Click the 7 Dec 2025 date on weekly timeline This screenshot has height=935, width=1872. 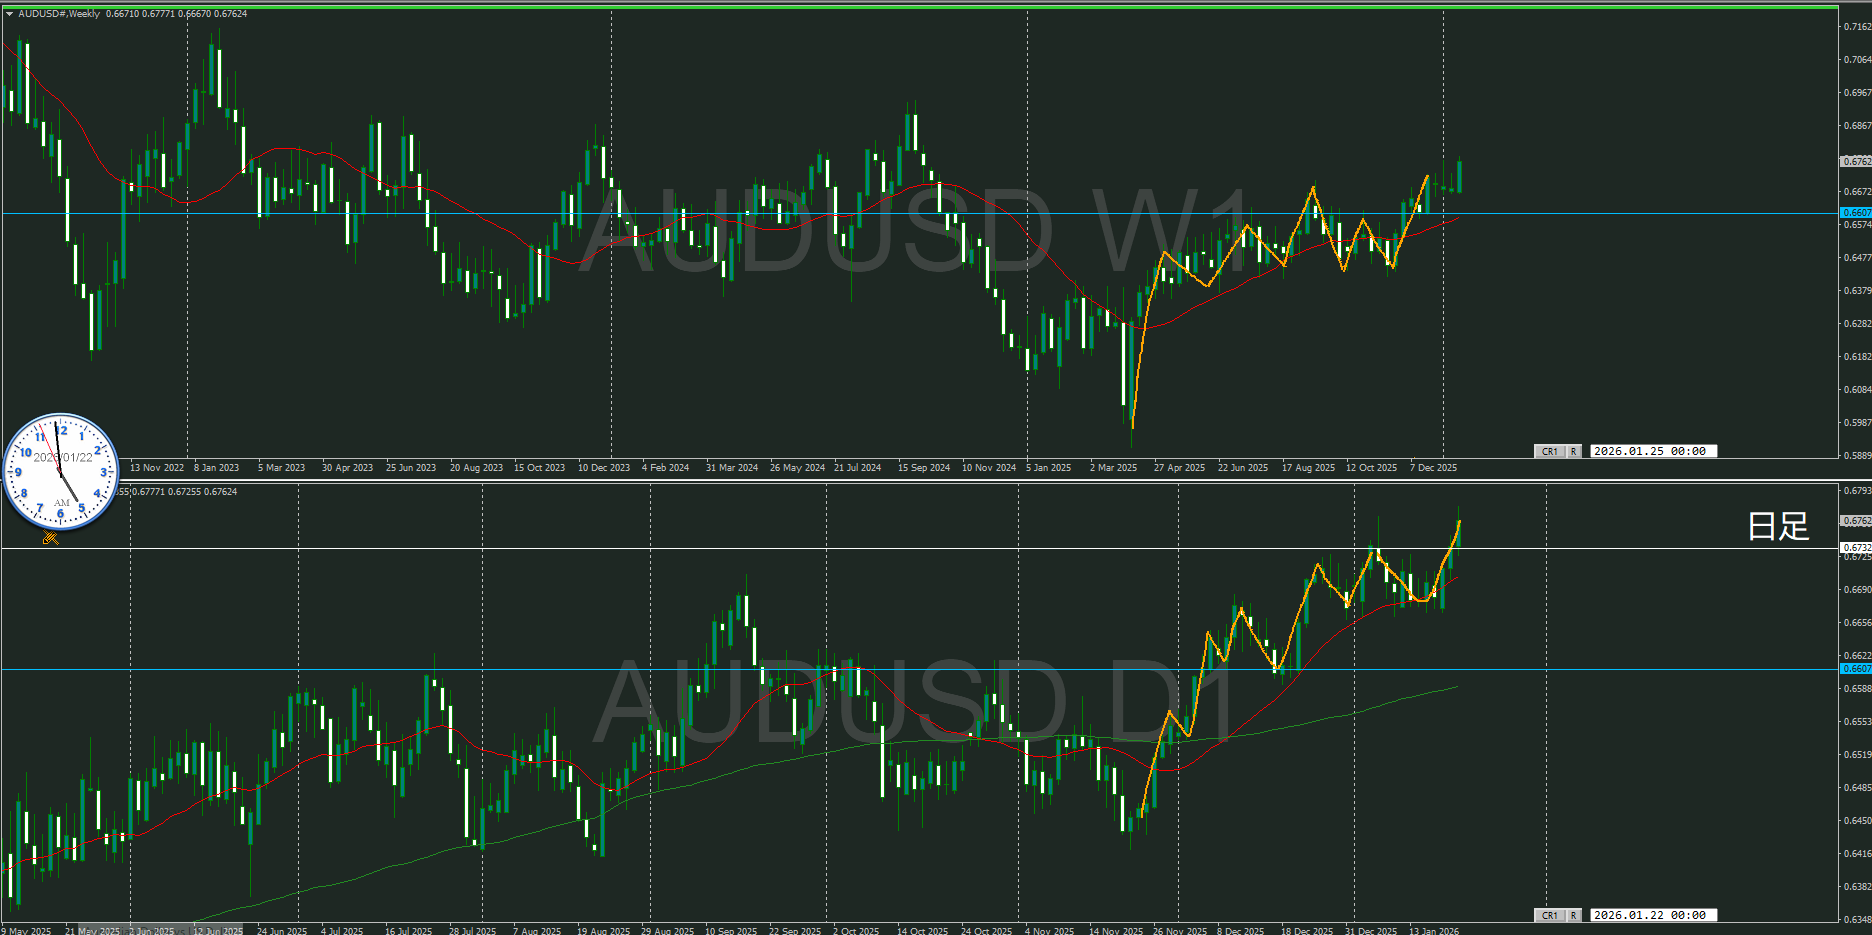[x=1433, y=468]
